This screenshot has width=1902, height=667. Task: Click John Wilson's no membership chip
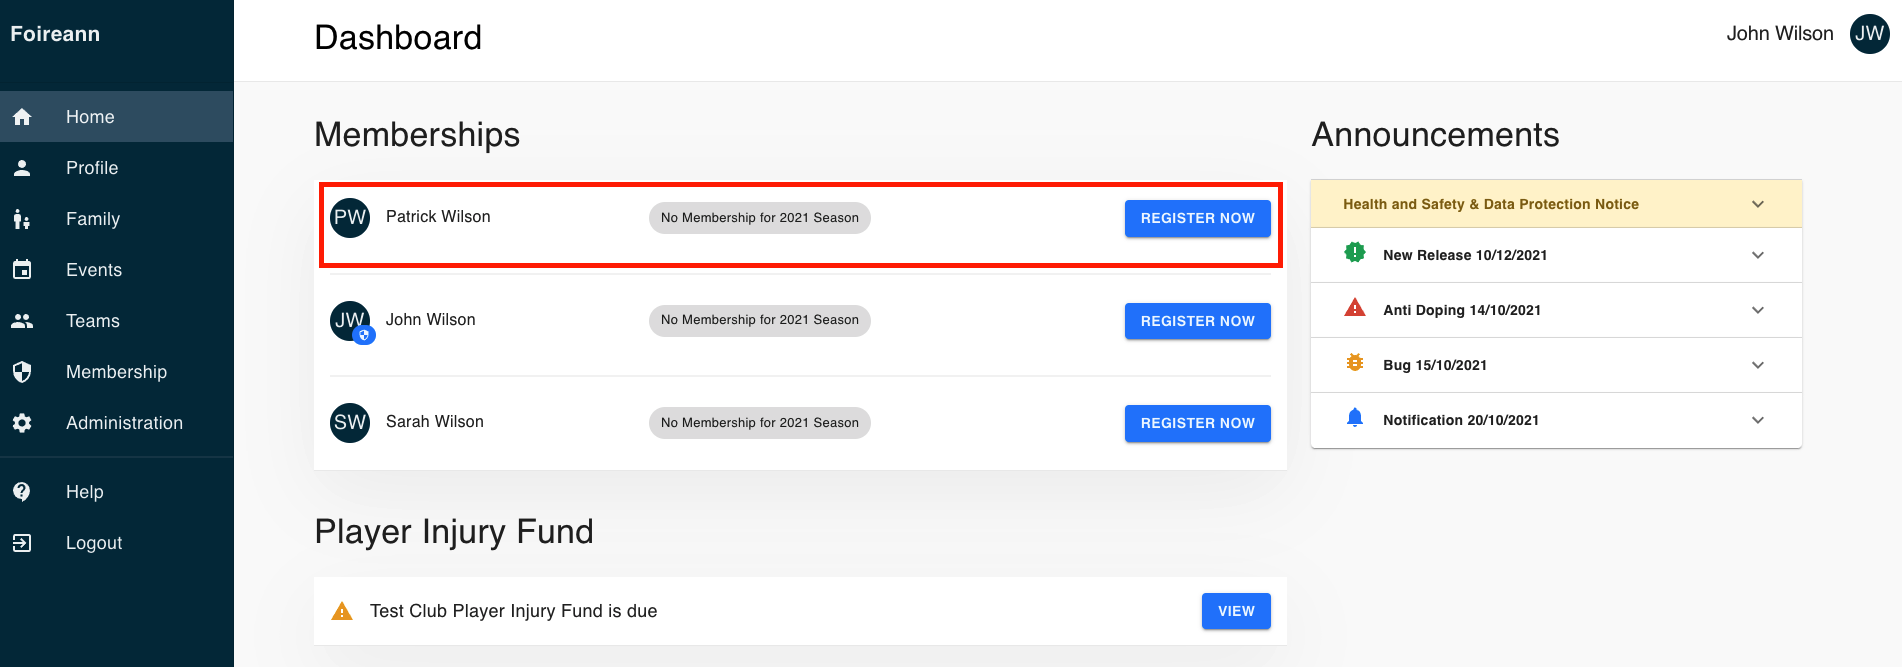click(x=760, y=320)
